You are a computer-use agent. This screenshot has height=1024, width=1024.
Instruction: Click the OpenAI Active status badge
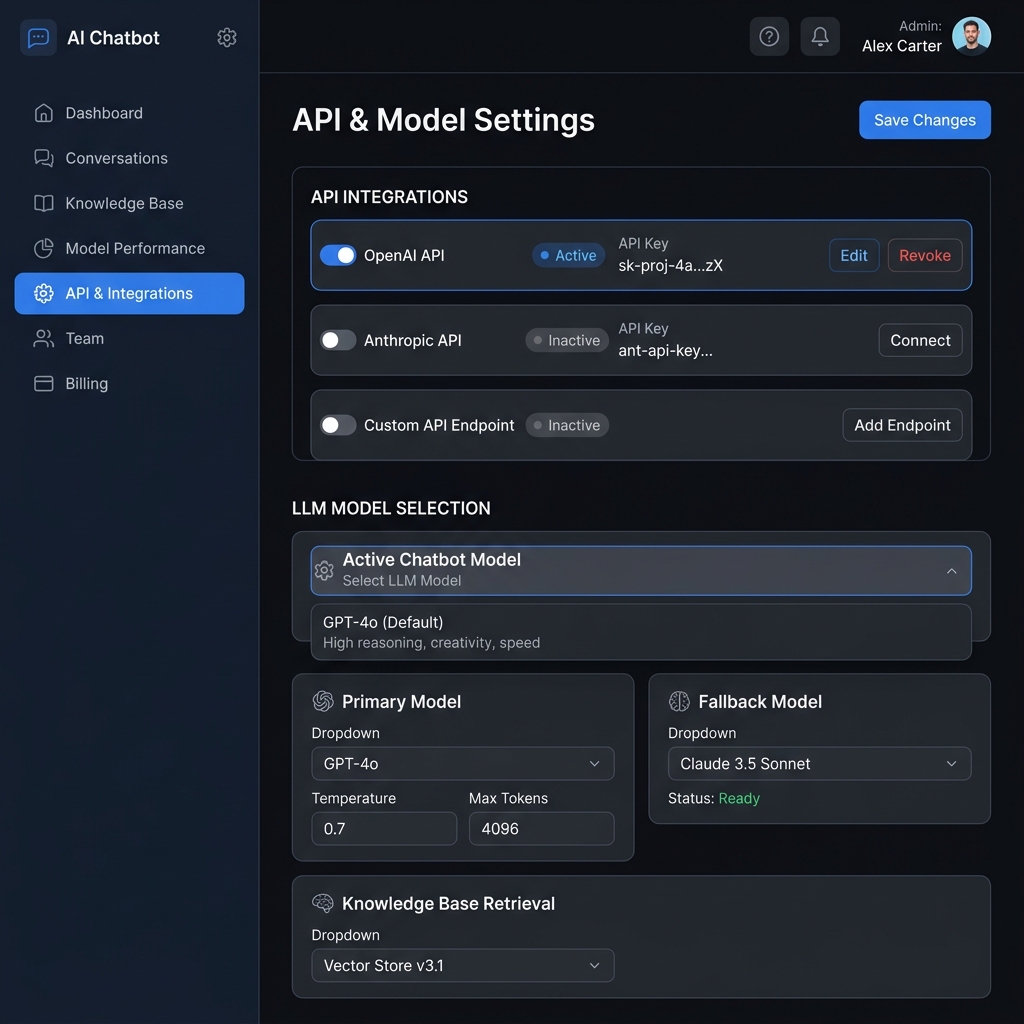[x=568, y=255]
